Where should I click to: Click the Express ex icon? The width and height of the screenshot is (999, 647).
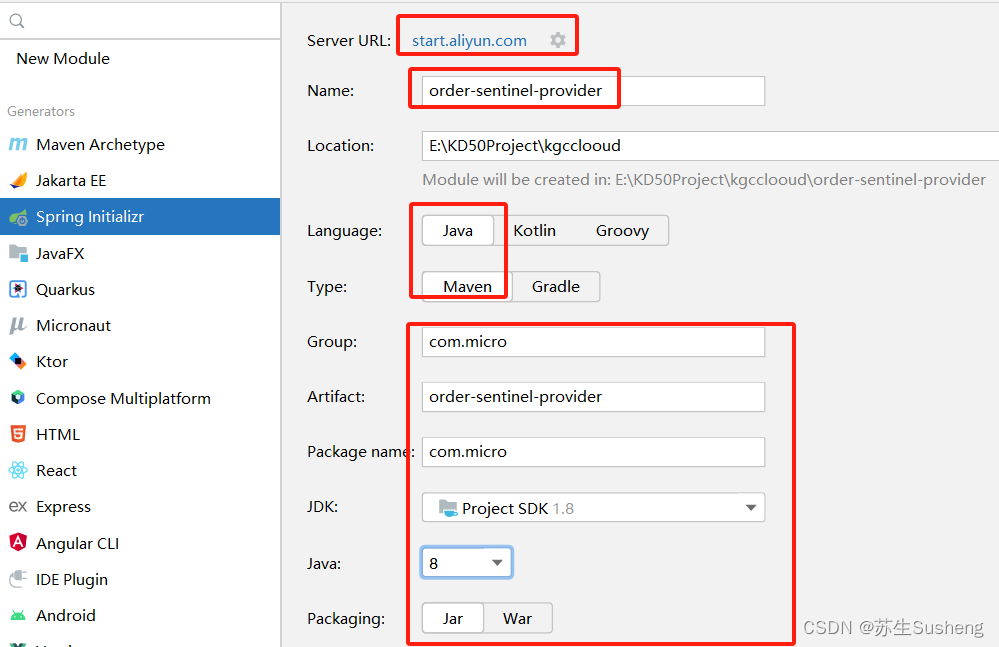tap(18, 506)
